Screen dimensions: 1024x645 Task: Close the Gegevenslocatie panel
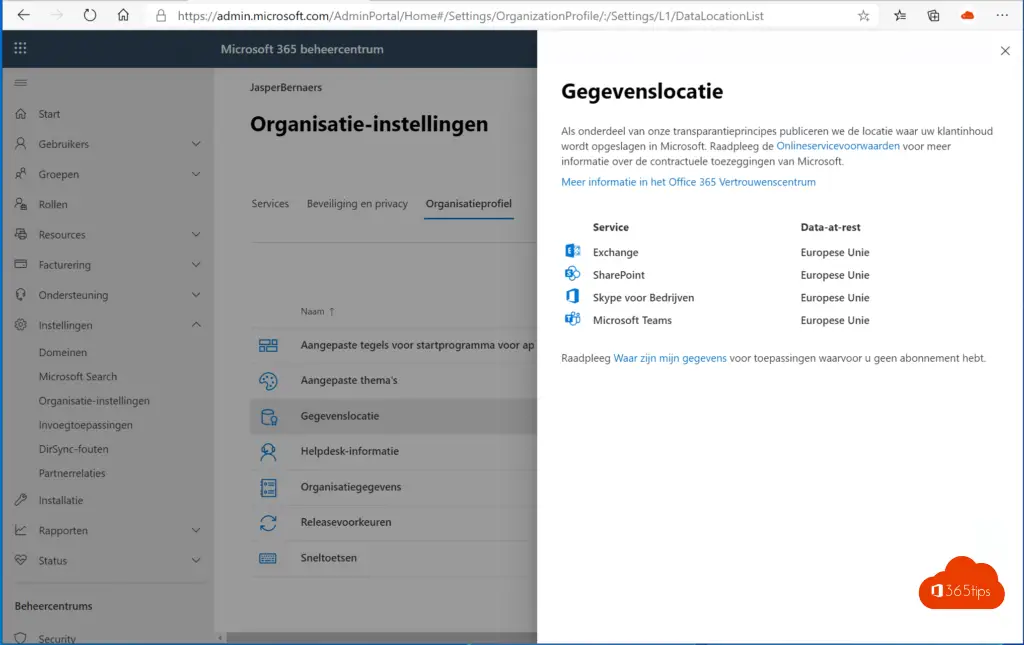pyautogui.click(x=1005, y=51)
